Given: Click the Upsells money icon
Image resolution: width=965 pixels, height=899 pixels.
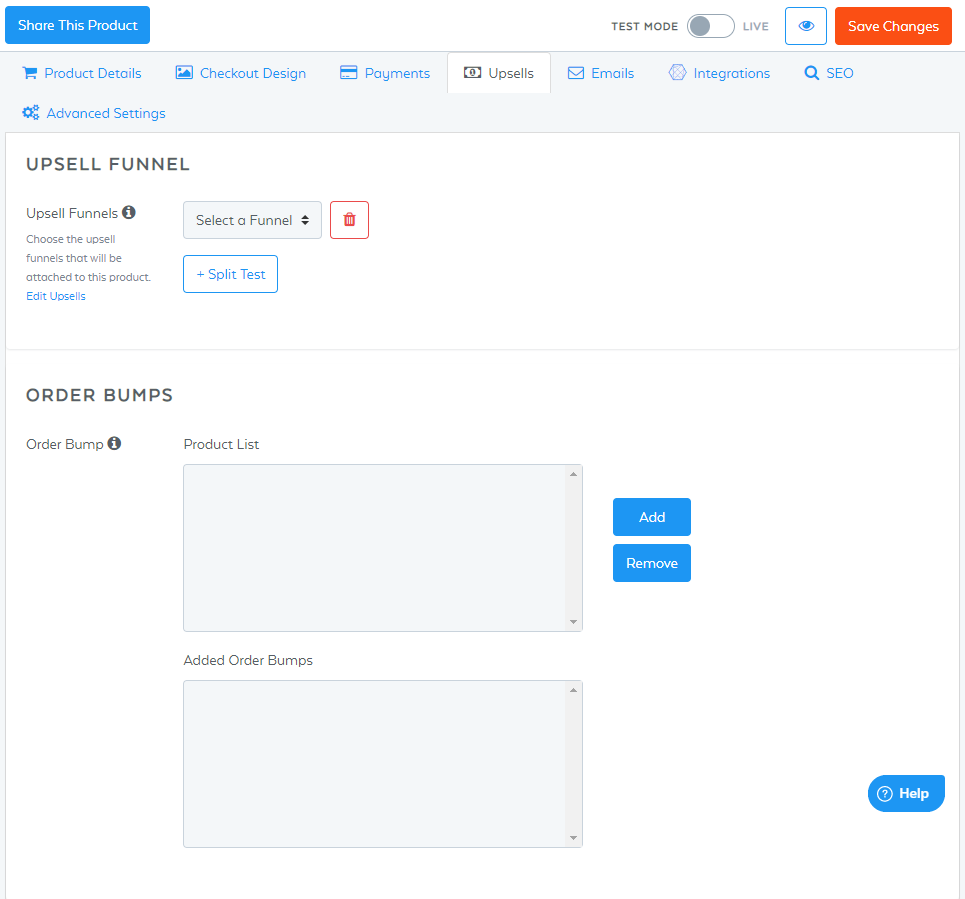Looking at the screenshot, I should 472,73.
